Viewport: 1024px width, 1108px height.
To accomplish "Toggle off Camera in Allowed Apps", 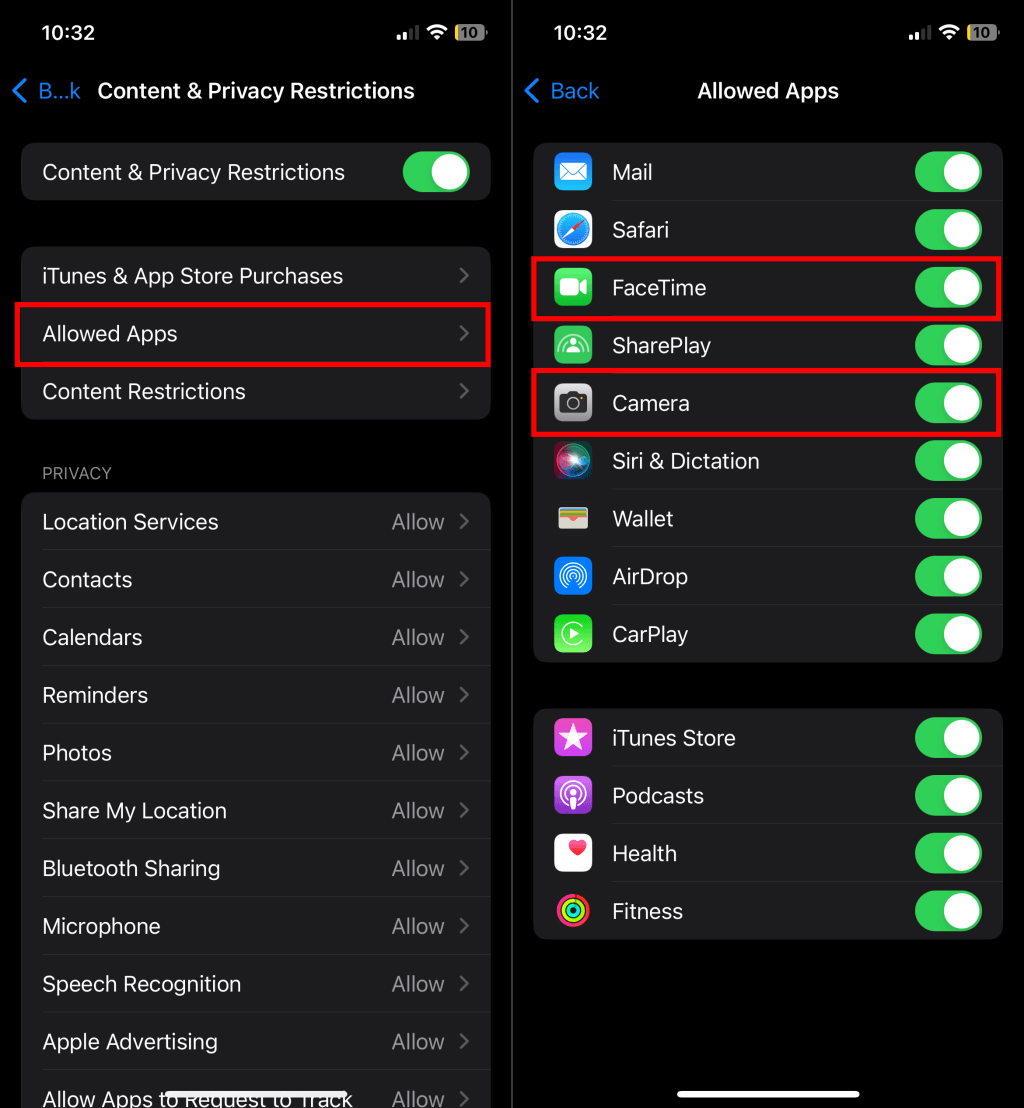I will pos(948,403).
